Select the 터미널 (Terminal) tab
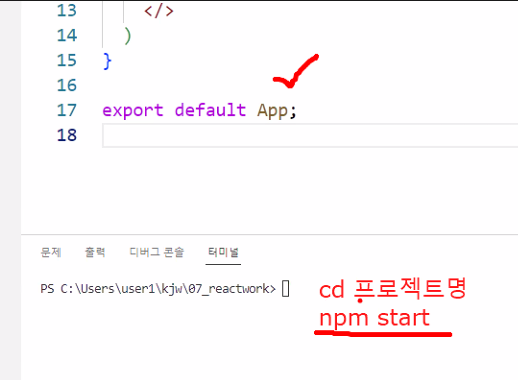 pyautogui.click(x=223, y=252)
